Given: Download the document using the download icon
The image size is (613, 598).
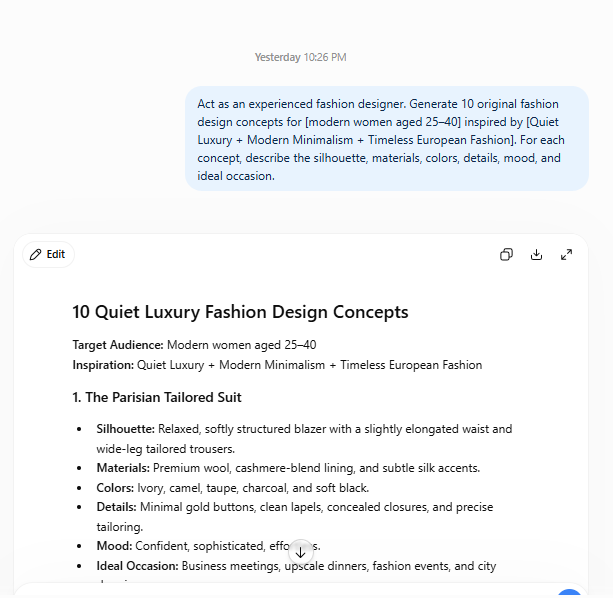Looking at the screenshot, I should click(536, 254).
